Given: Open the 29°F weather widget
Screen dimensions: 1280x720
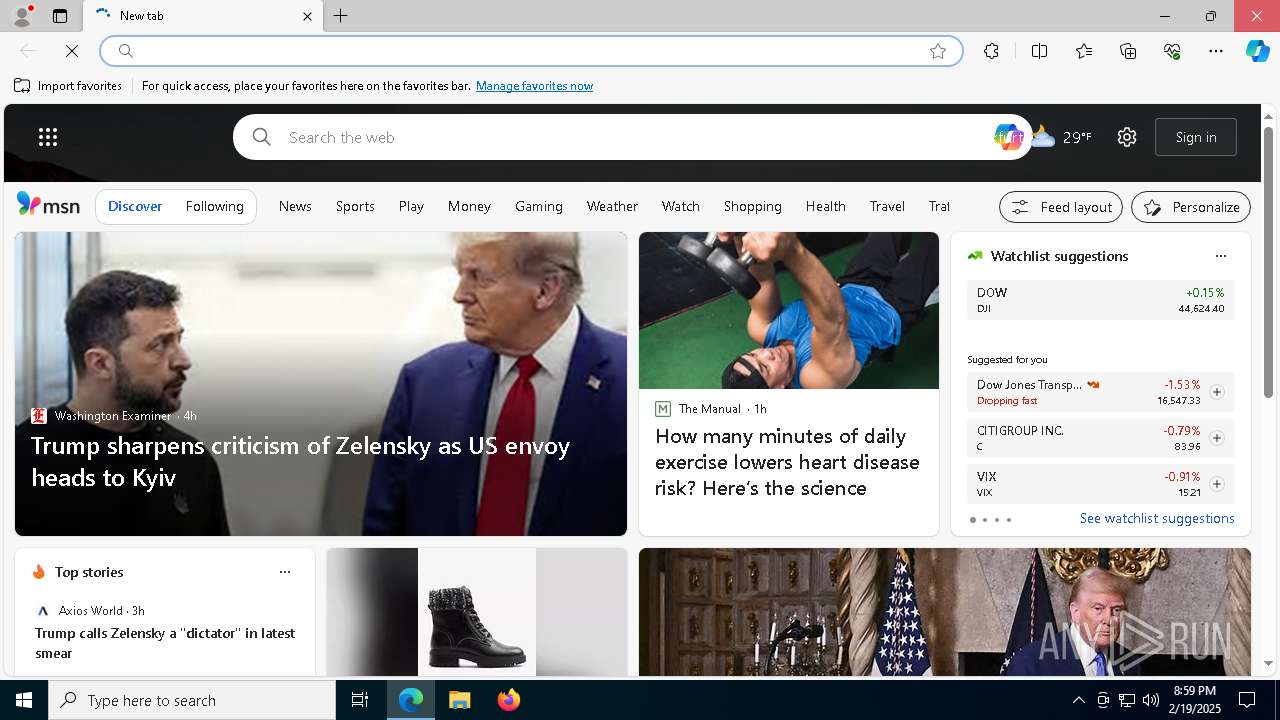Looking at the screenshot, I should point(1062,137).
